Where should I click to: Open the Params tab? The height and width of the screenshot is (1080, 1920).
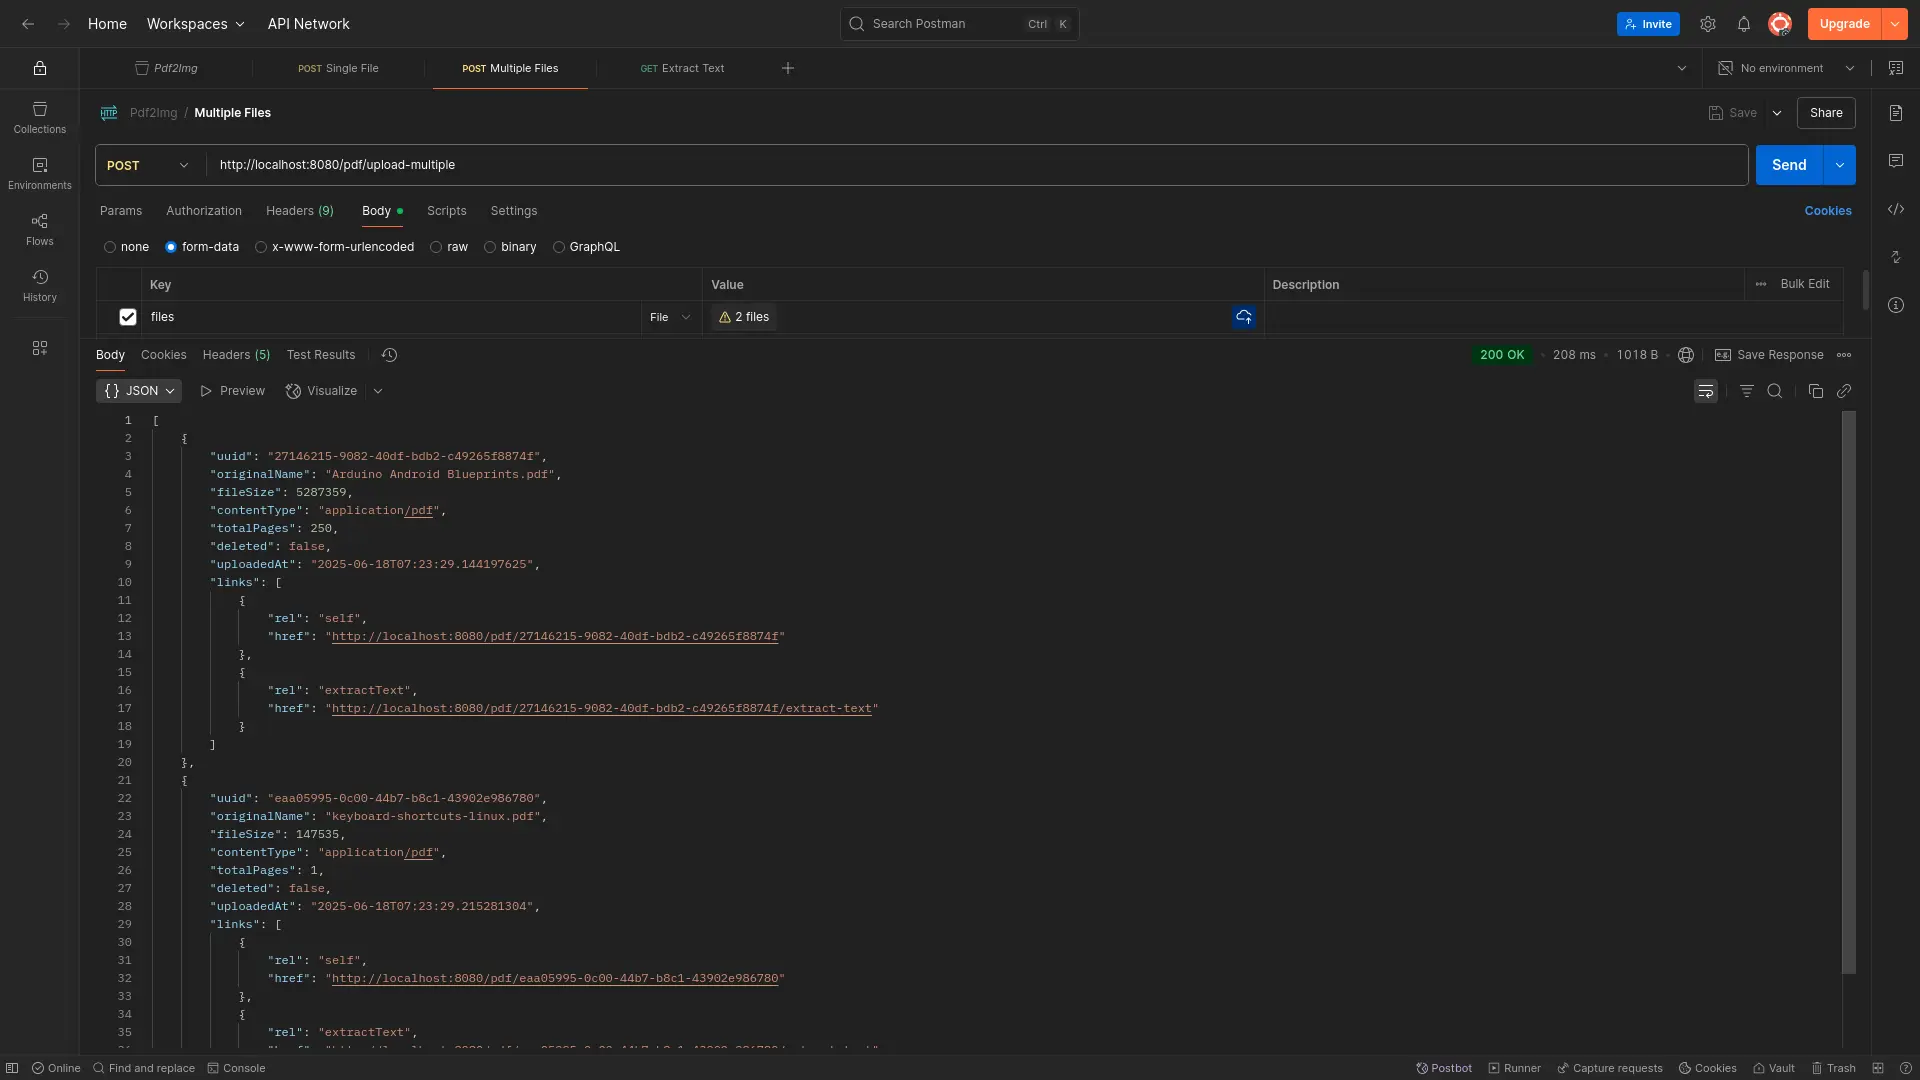[x=121, y=211]
